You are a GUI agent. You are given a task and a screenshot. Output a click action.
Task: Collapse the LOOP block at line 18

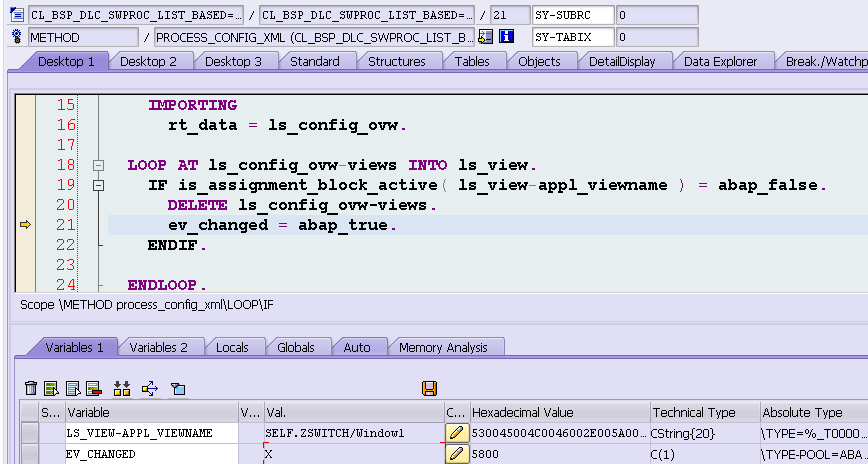(99, 165)
